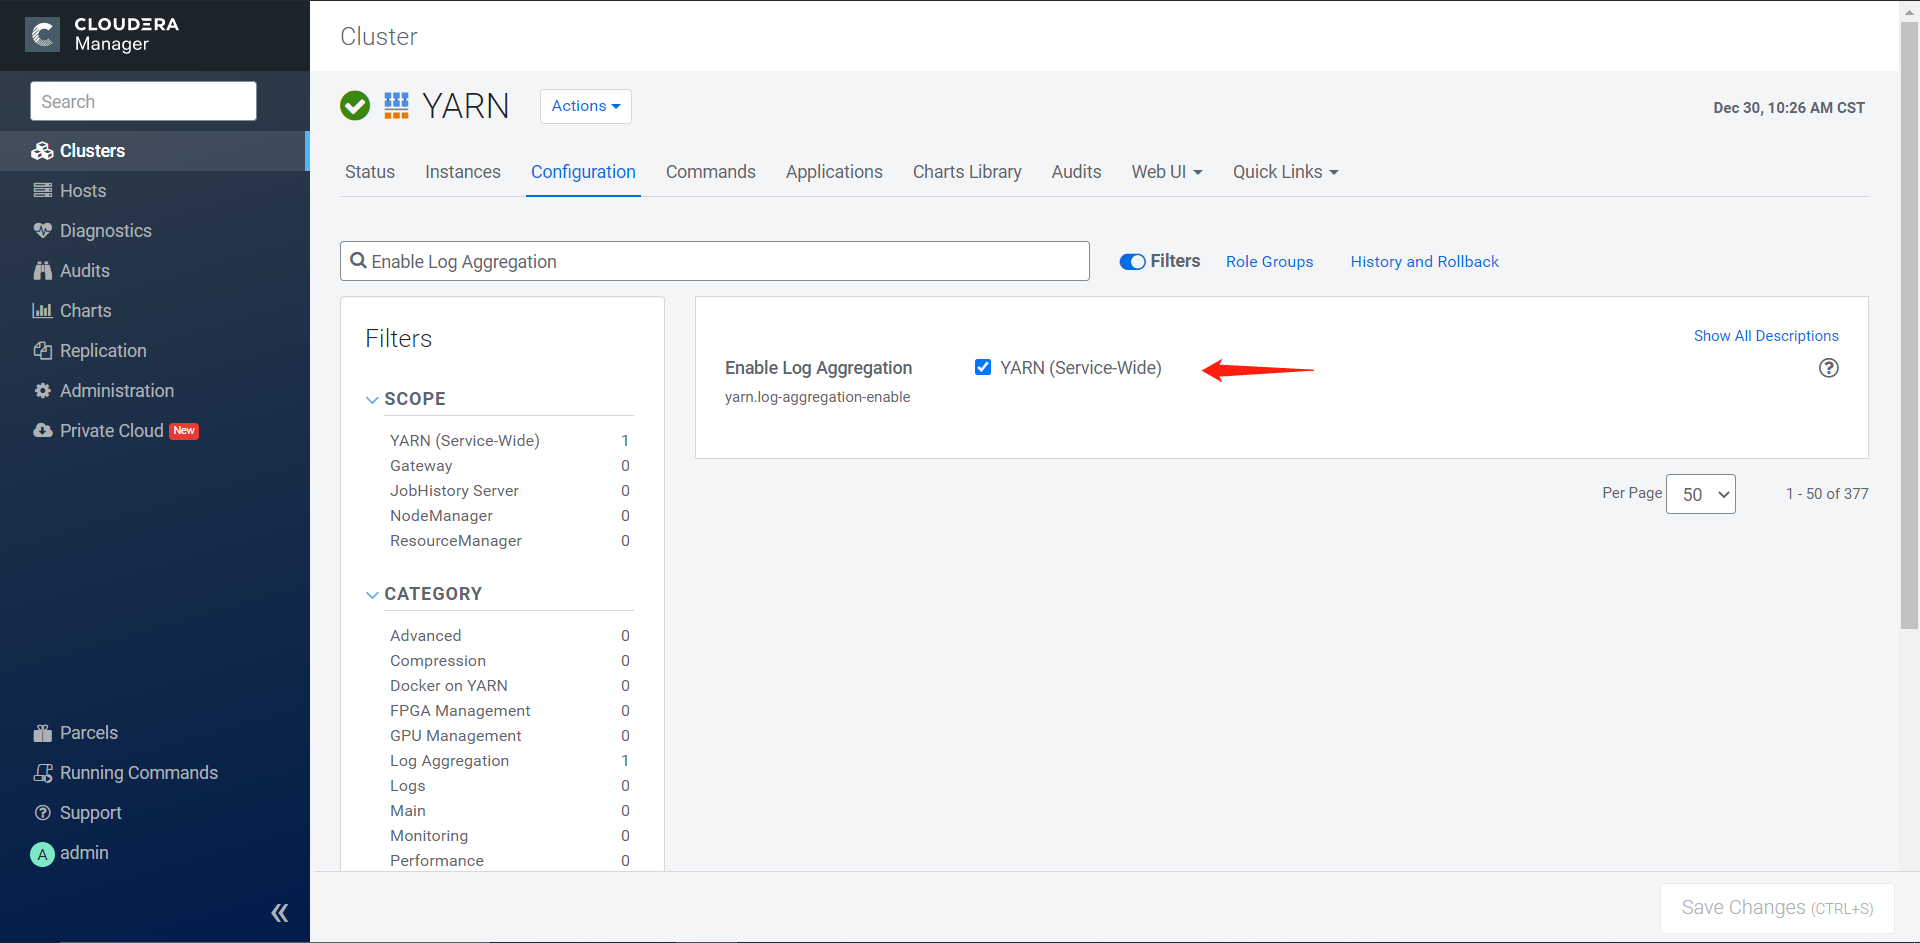Open the Commands tab
Viewport: 1920px width, 943px height.
pos(711,172)
